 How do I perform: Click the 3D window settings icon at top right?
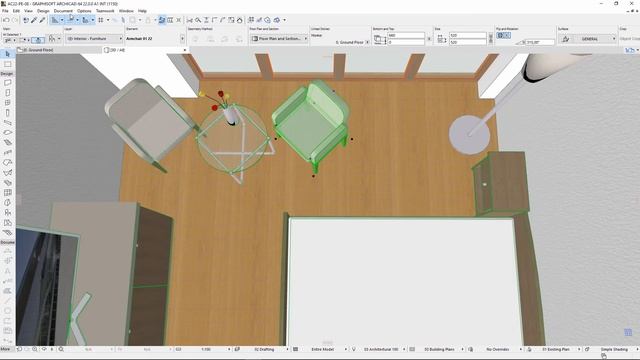pyautogui.click(x=629, y=50)
